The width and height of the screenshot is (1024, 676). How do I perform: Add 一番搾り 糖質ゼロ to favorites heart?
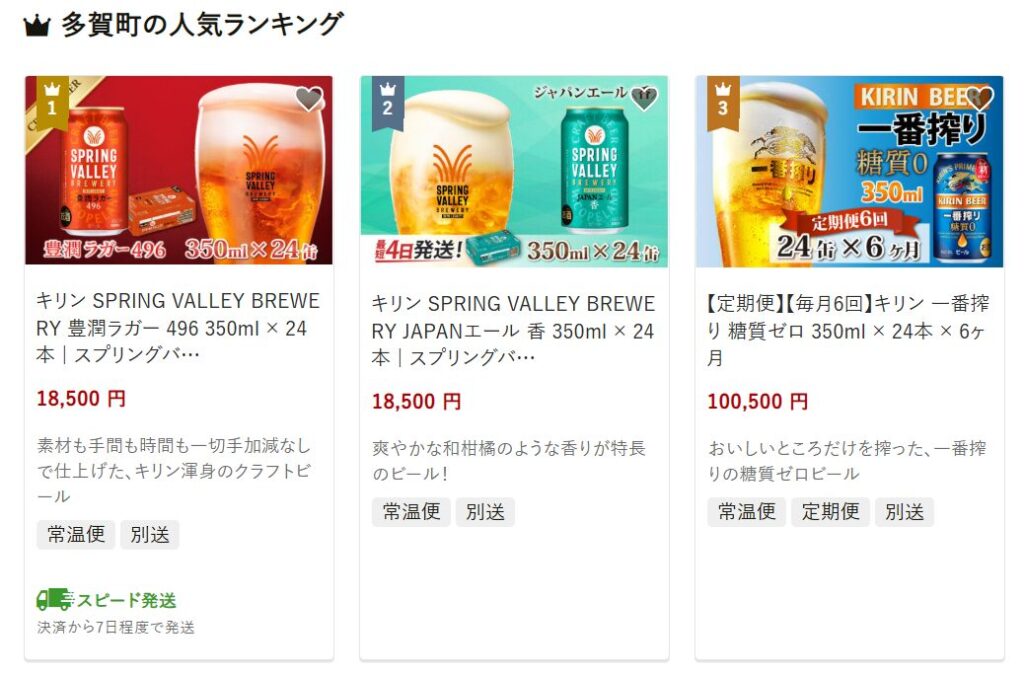click(980, 98)
